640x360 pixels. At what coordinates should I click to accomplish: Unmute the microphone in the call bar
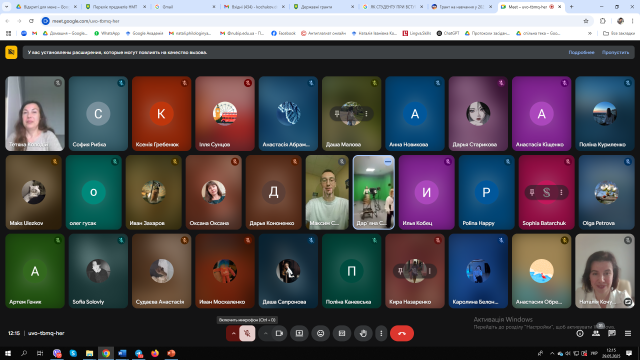point(247,333)
